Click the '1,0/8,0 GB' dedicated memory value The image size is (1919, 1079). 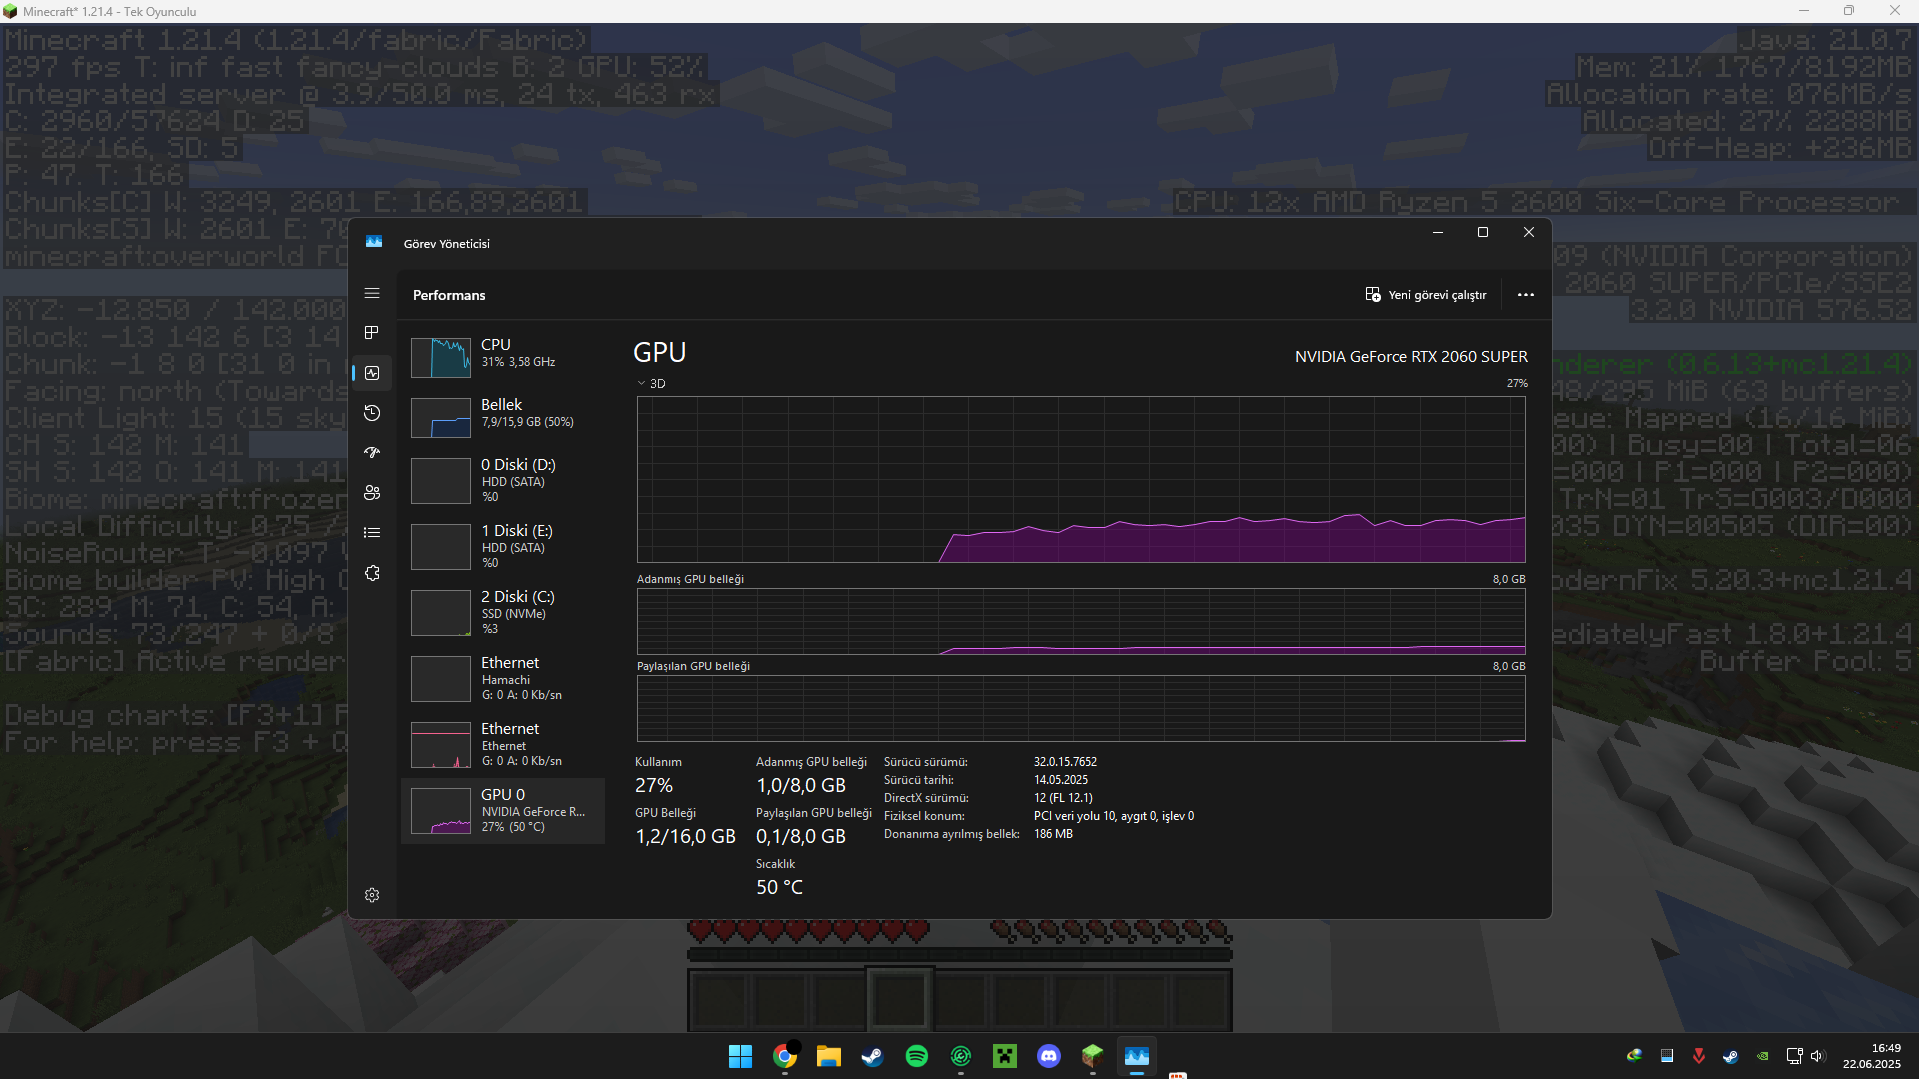point(801,785)
